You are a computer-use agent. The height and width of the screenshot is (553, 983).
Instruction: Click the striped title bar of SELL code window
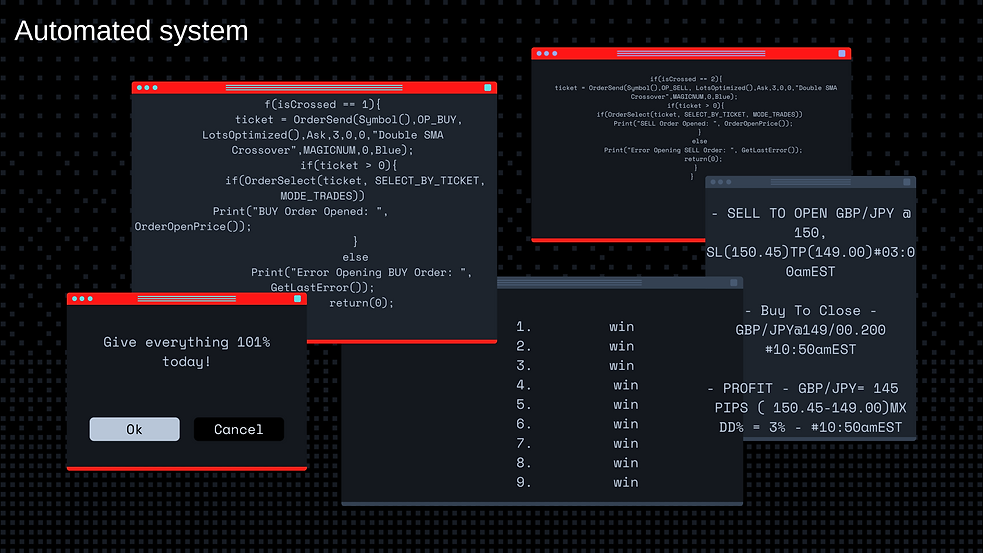click(x=691, y=54)
